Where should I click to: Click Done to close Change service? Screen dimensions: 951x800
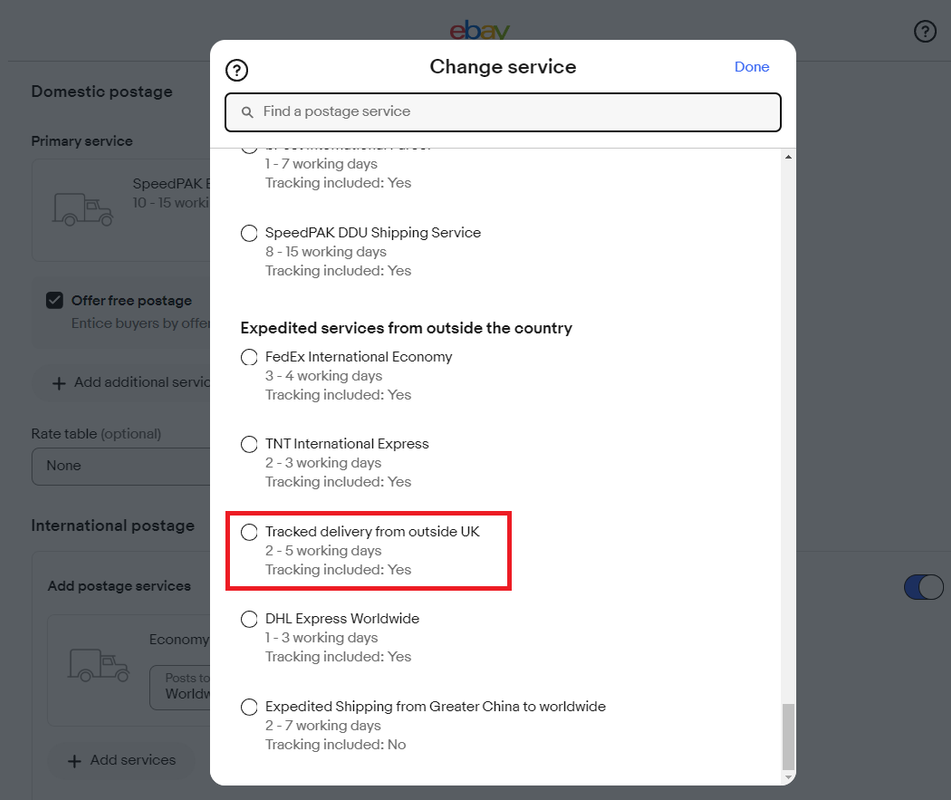(x=751, y=67)
